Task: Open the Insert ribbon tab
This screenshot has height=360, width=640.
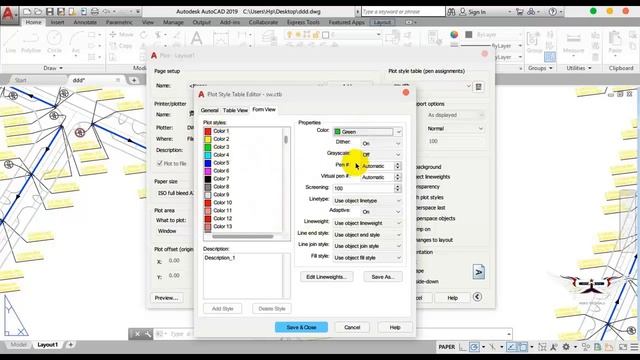Action: tap(57, 22)
